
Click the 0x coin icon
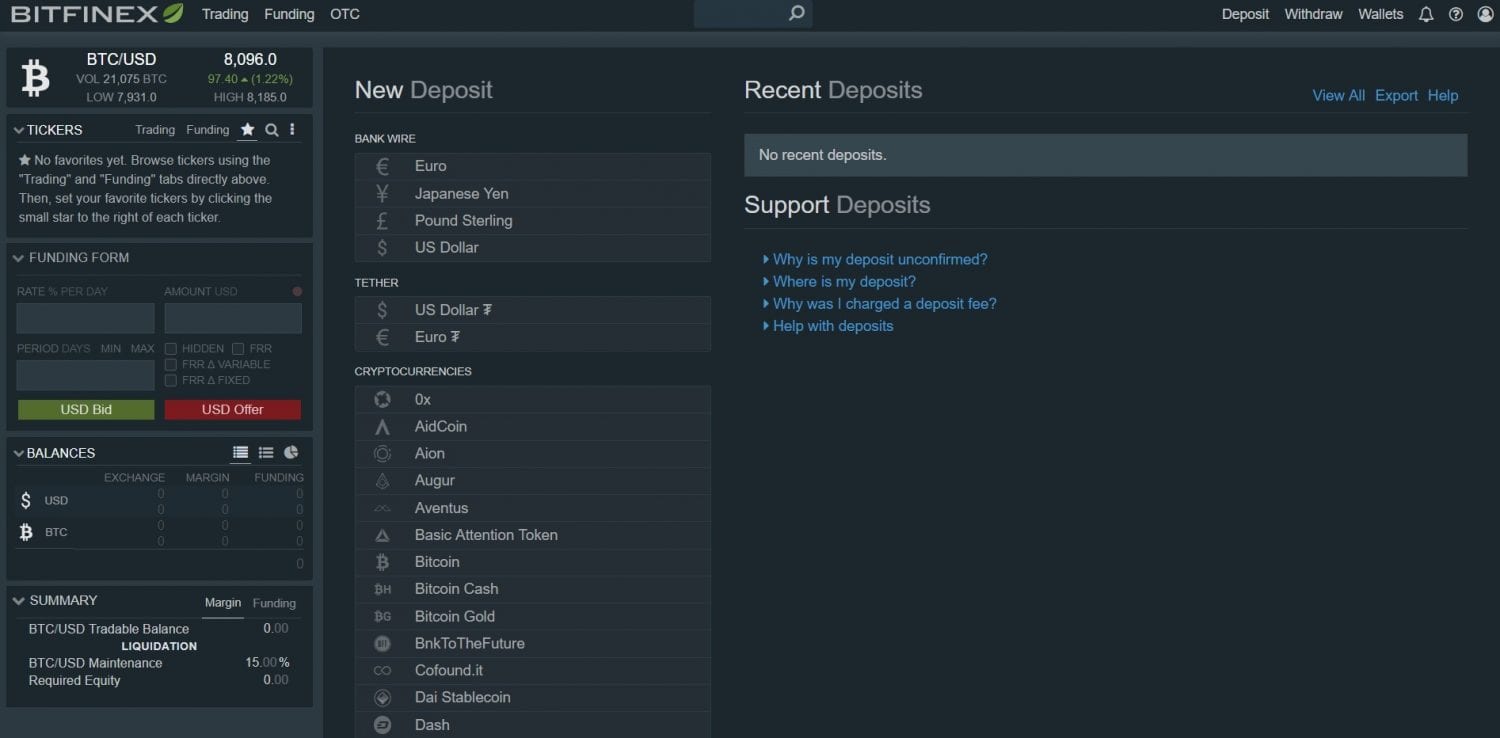pos(382,399)
